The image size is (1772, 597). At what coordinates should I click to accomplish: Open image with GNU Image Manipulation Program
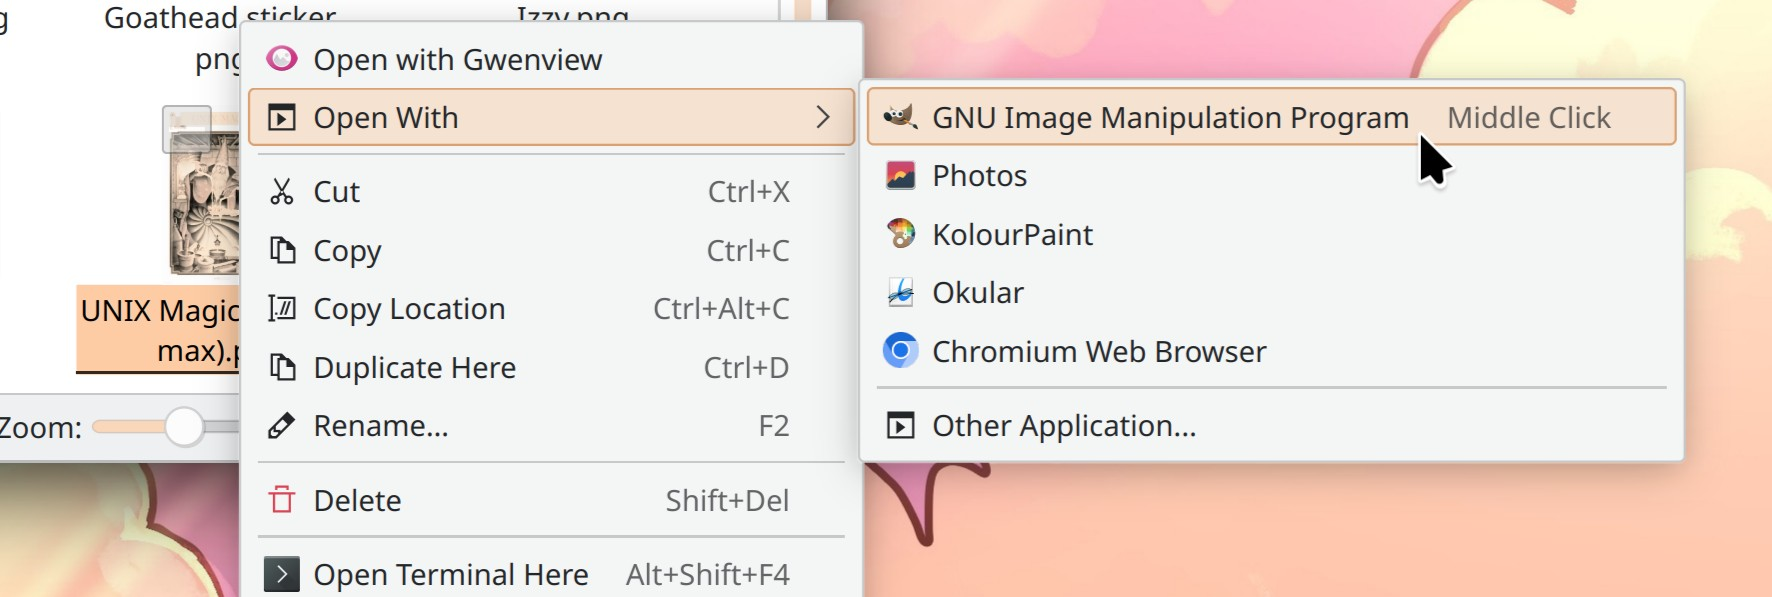point(1169,118)
